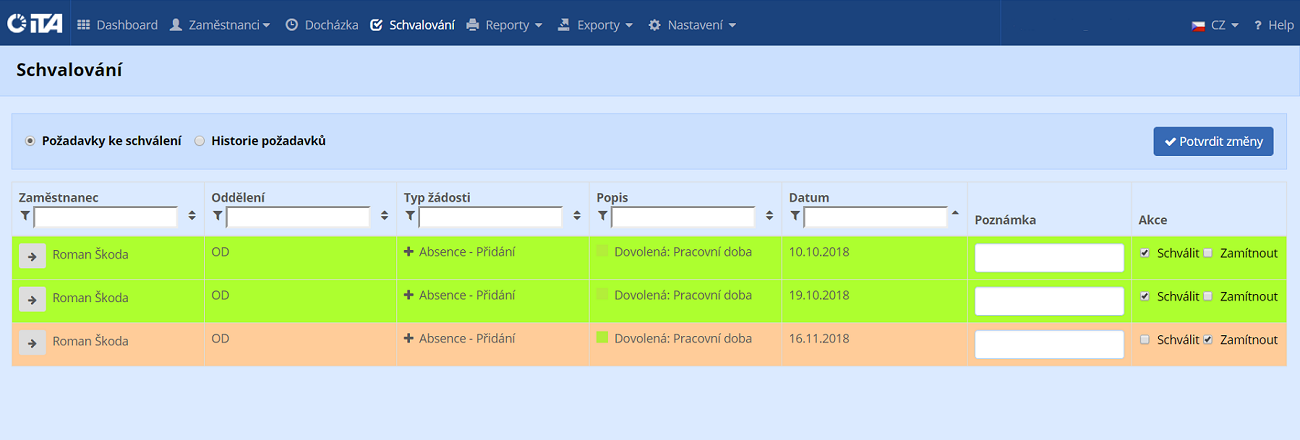Open the CZ language selector
Screen dimensions: 1300x440
[1215, 25]
